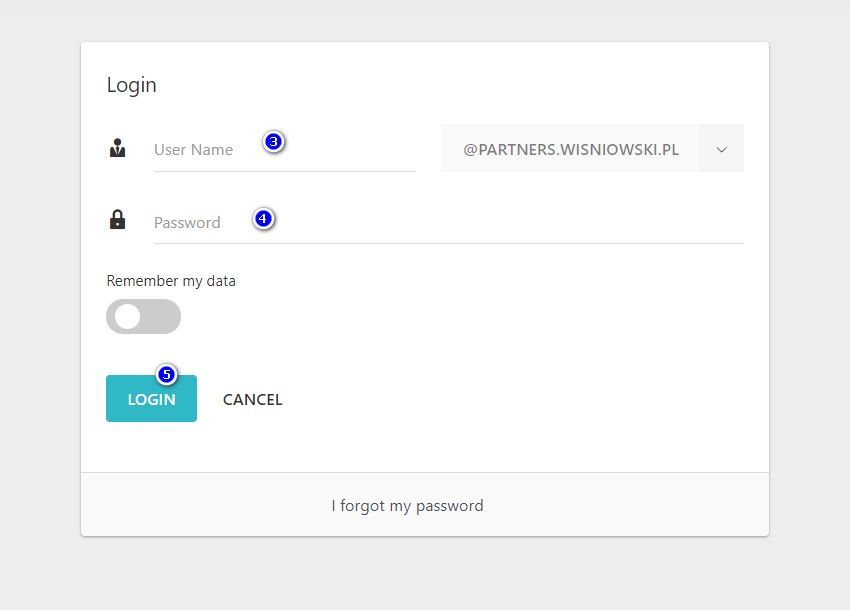Enable the Remember my data switch
This screenshot has height=610, width=850.
click(x=143, y=317)
